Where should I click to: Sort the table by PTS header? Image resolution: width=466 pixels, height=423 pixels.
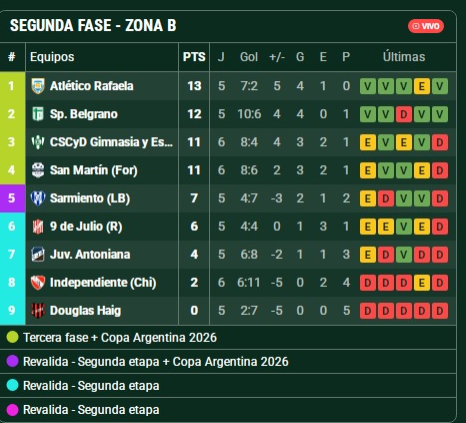click(194, 57)
